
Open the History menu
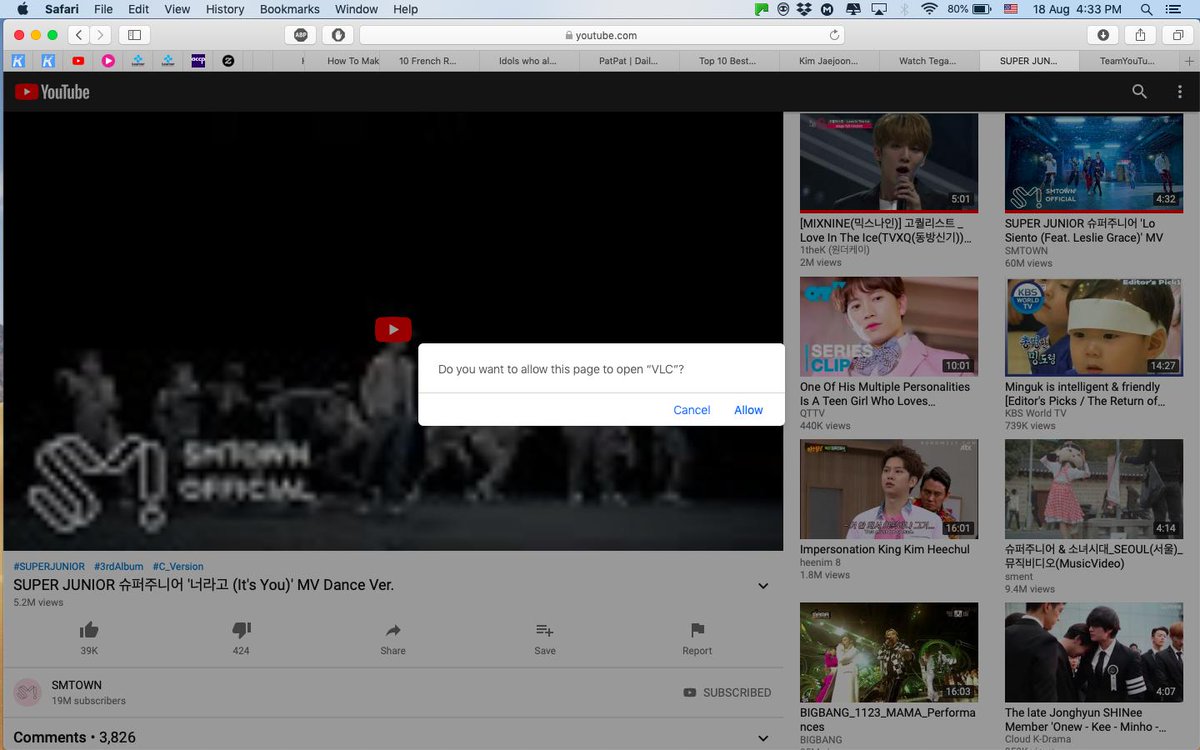pos(225,9)
